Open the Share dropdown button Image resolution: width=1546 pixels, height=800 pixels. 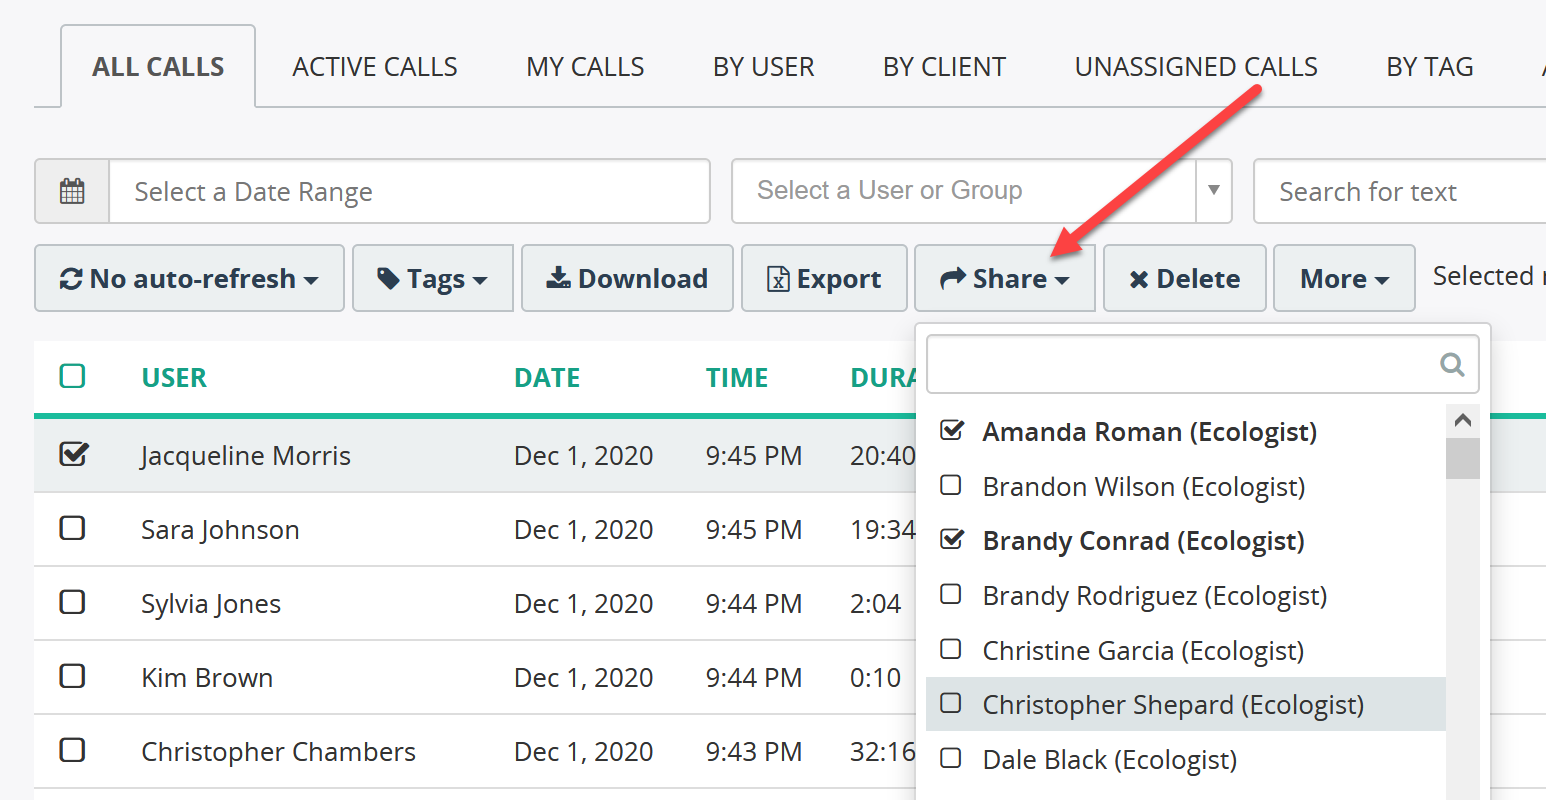click(1004, 278)
